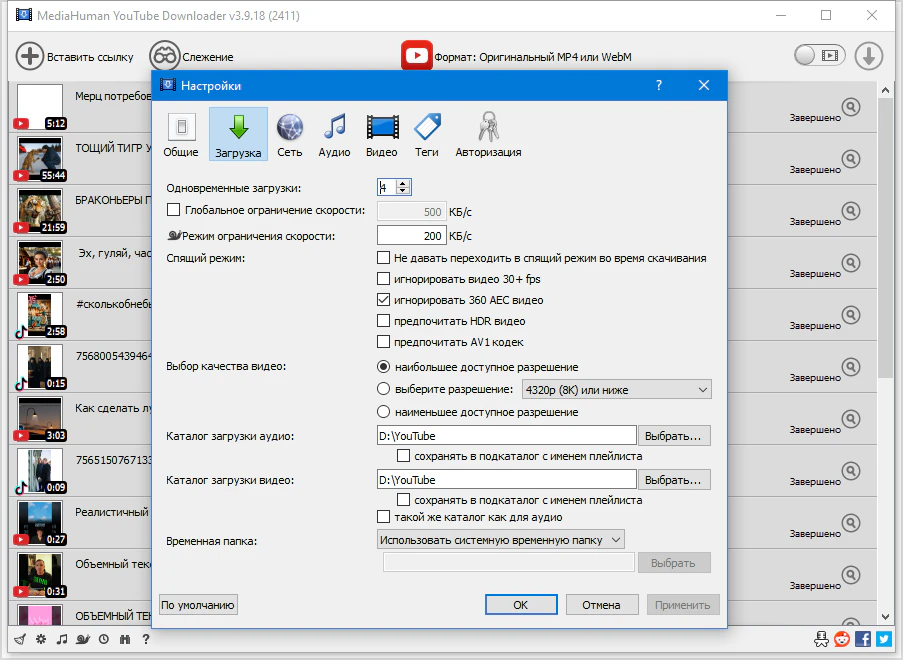Open the Сеть globe icon section
903x660 pixels.
(290, 134)
